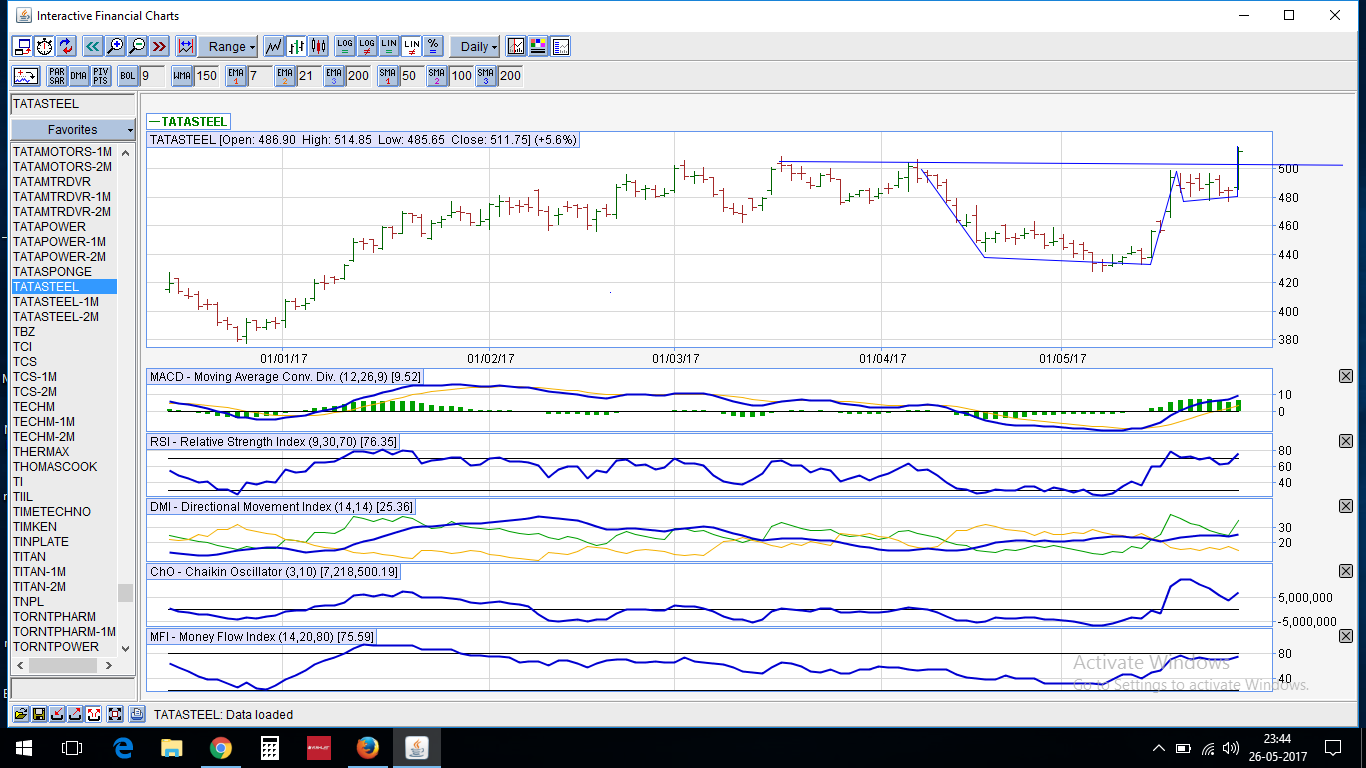The height and width of the screenshot is (768, 1366).
Task: Select TATAMOTORS-1M in the symbol list
Action: pos(64,152)
